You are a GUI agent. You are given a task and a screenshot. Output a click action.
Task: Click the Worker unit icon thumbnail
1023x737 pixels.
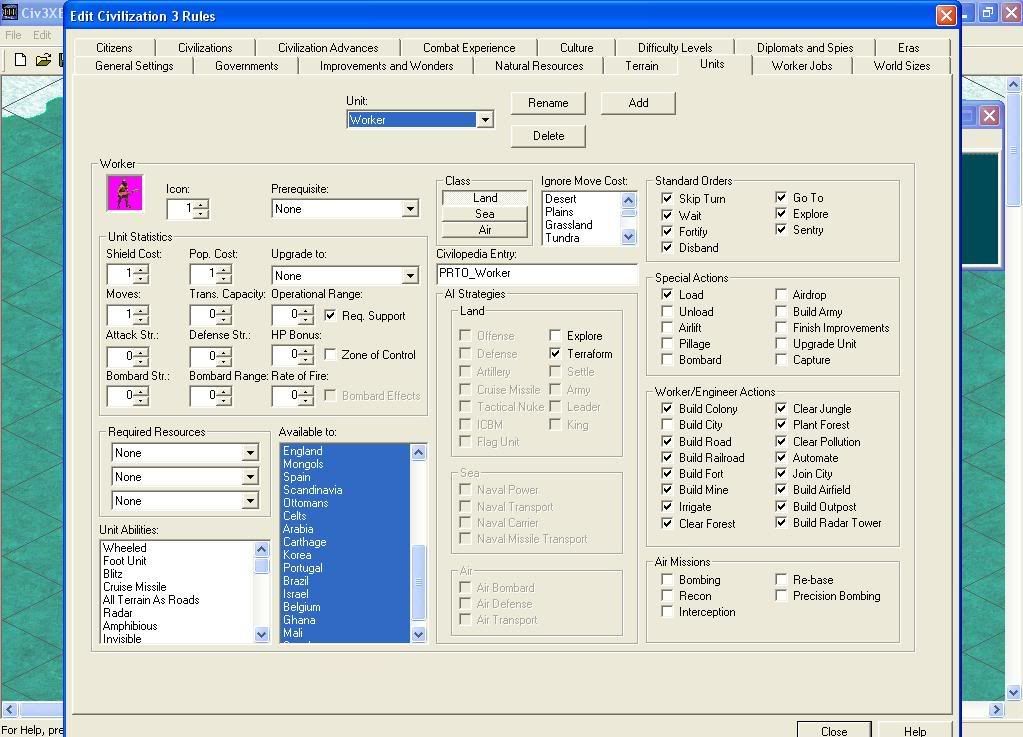click(x=125, y=192)
